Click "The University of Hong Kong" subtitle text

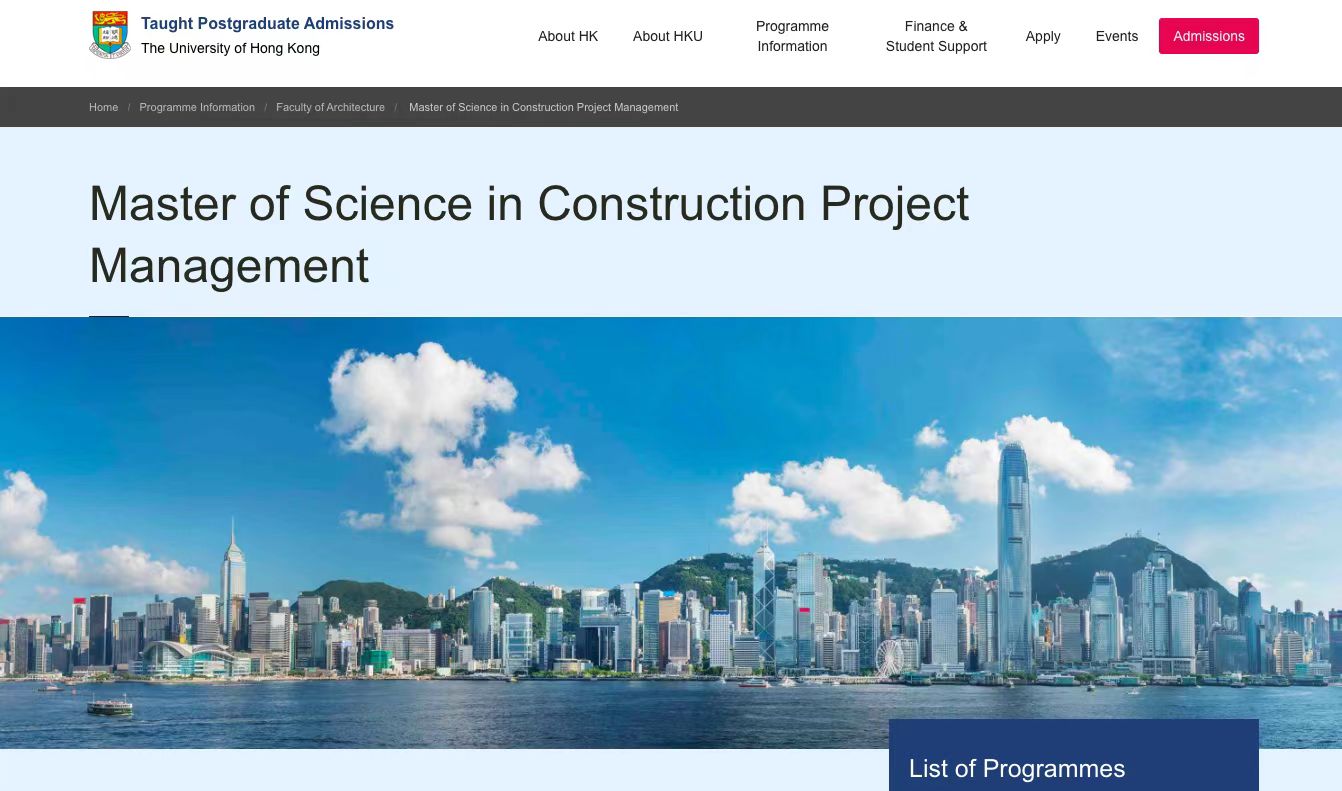coord(230,48)
